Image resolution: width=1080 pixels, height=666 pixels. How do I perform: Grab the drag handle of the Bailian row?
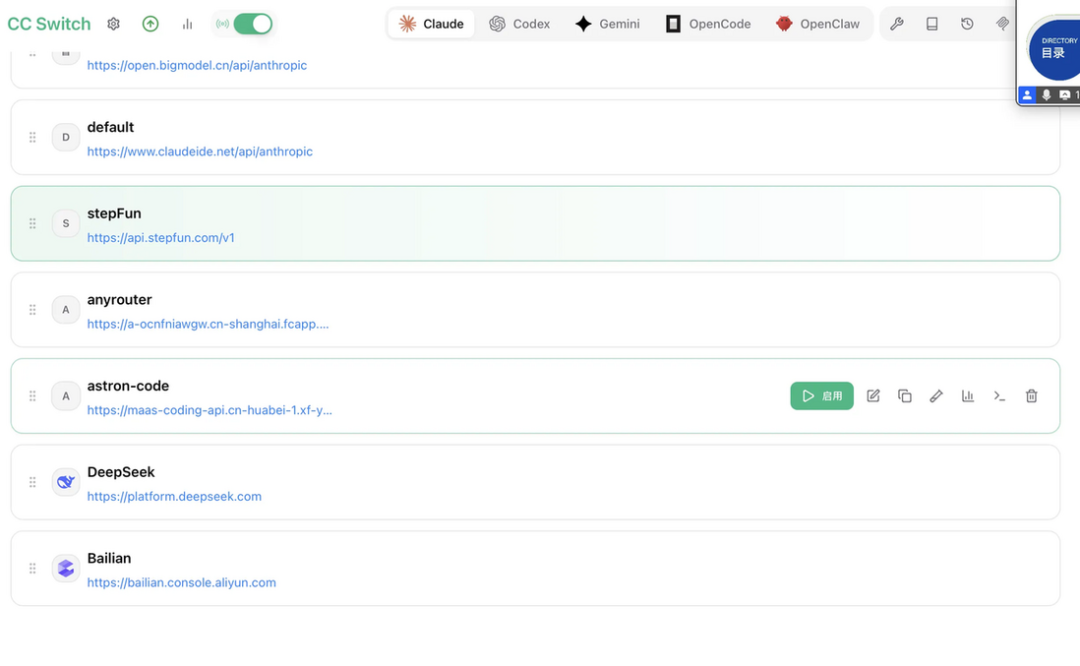[x=32, y=568]
